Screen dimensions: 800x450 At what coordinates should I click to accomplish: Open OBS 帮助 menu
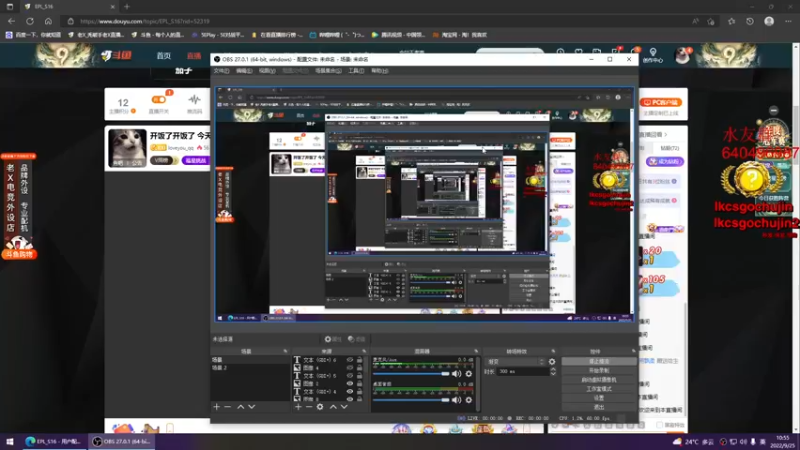pyautogui.click(x=380, y=71)
